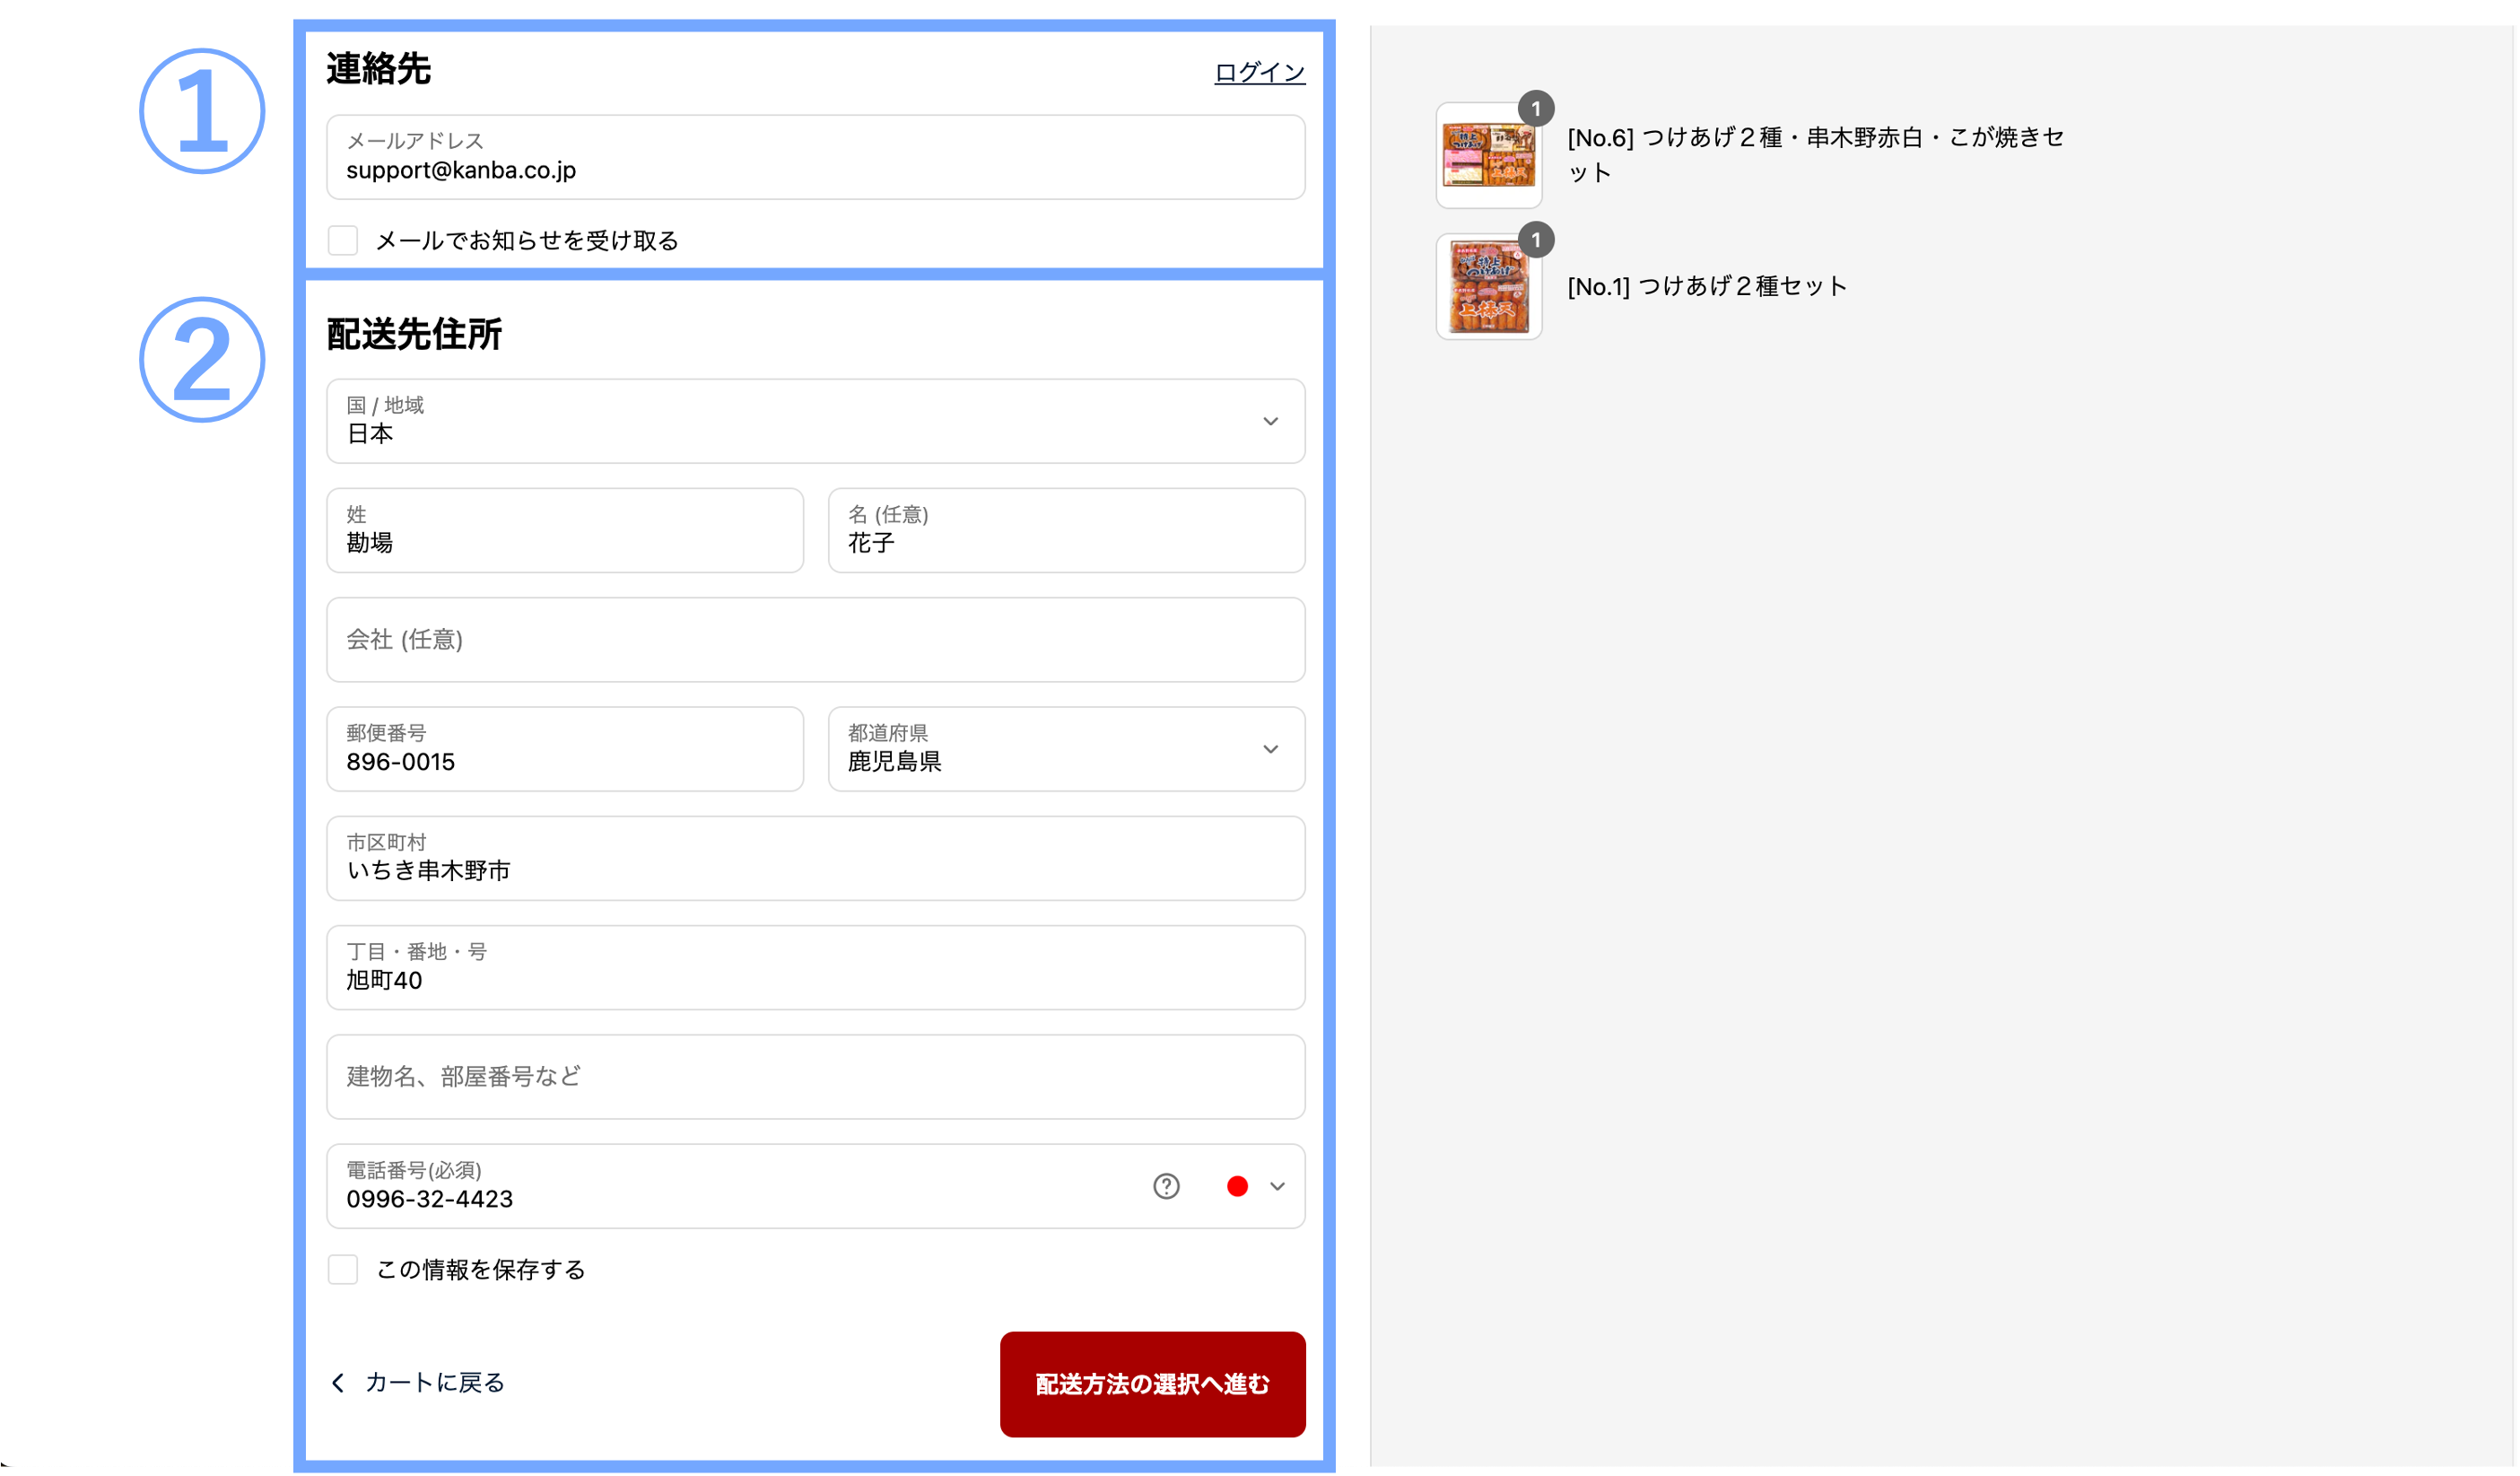The width and height of the screenshot is (2520, 1476).
Task: Click the back chevron beside カートに戻る
Action: [x=338, y=1383]
